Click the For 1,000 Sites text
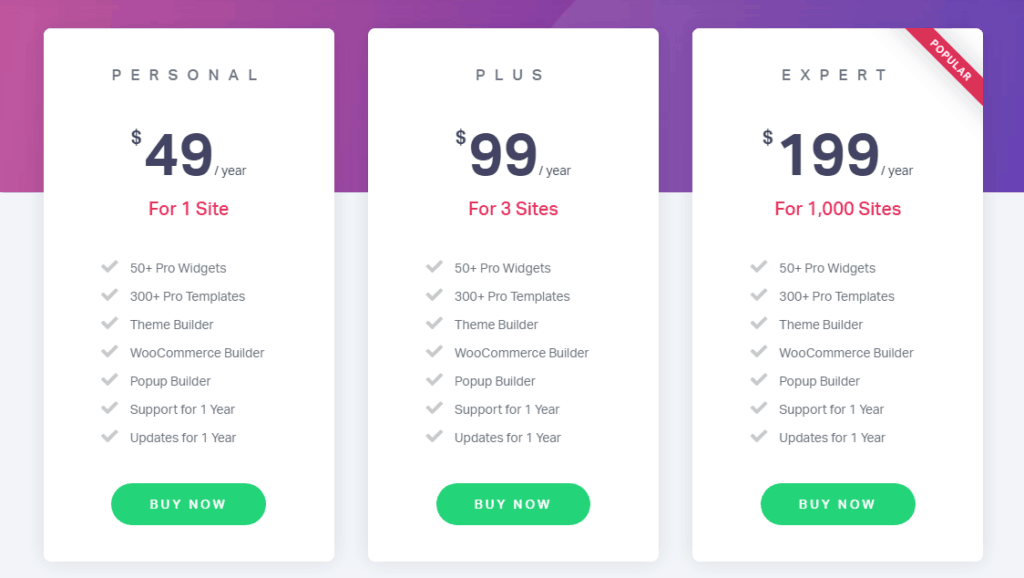The image size is (1024, 578). point(838,209)
